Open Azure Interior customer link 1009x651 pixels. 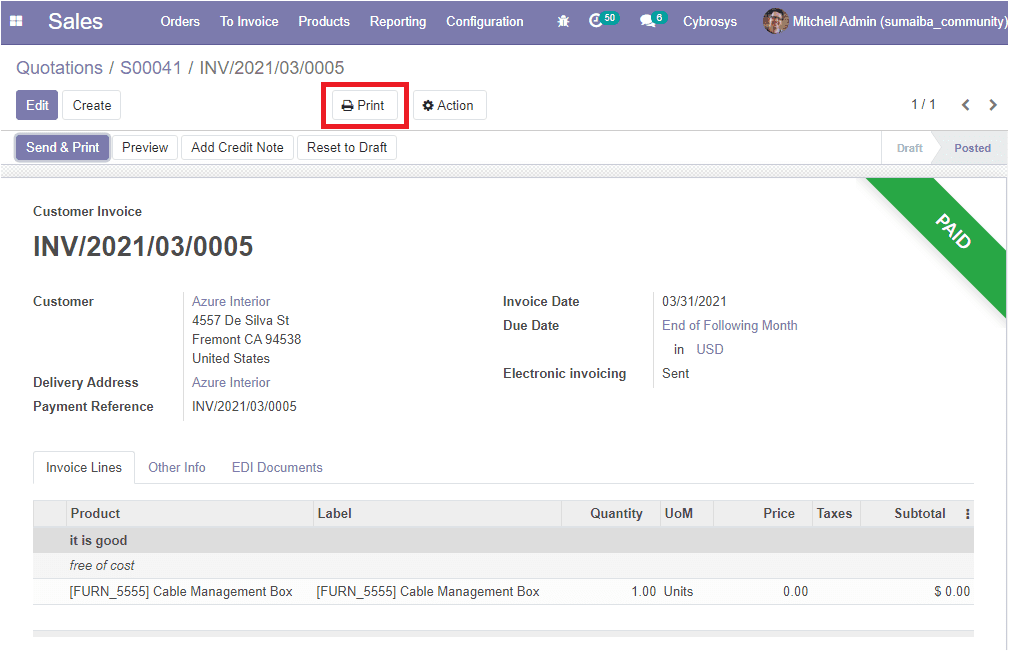pyautogui.click(x=231, y=301)
